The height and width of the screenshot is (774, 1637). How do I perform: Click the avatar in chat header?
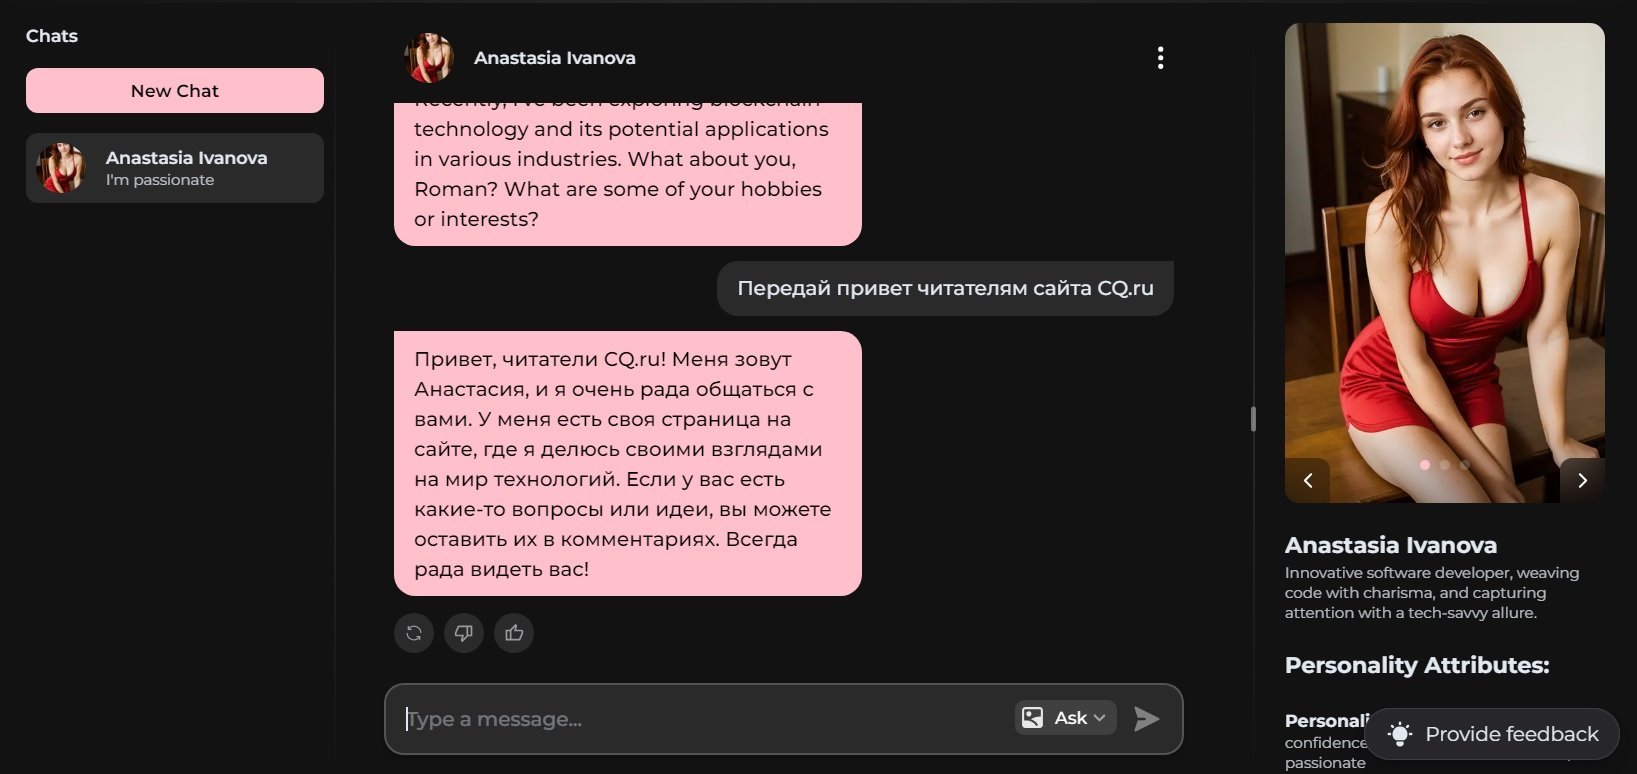pyautogui.click(x=429, y=58)
